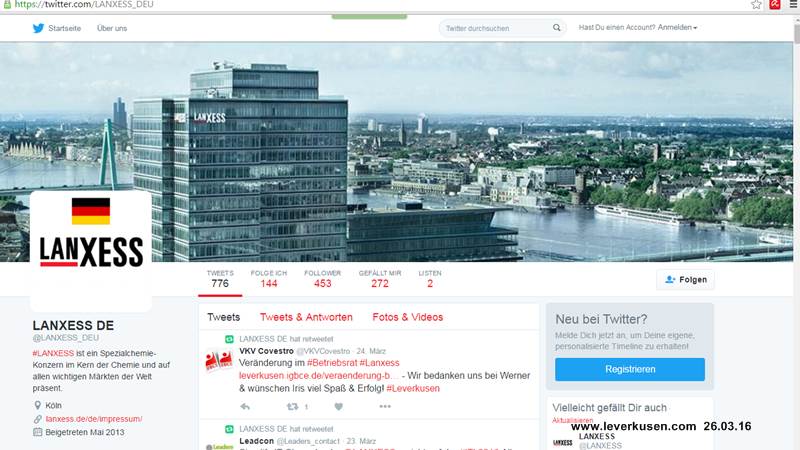The width and height of the screenshot is (800, 450).
Task: Click the retweet indicator icon above VKV Covestro
Action: pyautogui.click(x=229, y=339)
